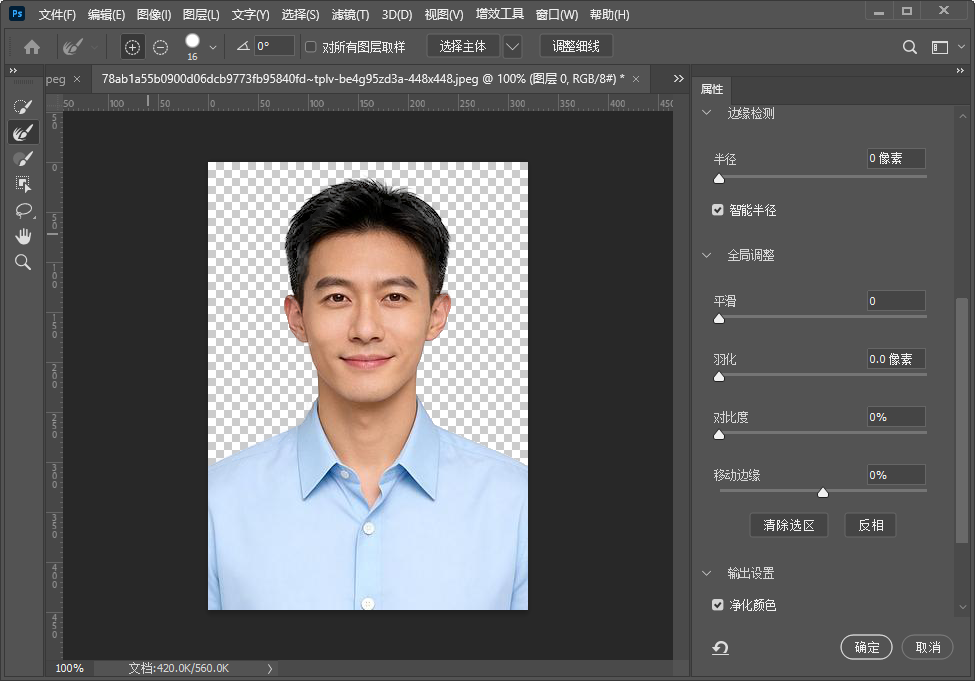Close the first peg document tab
The image size is (975, 681).
point(77,79)
